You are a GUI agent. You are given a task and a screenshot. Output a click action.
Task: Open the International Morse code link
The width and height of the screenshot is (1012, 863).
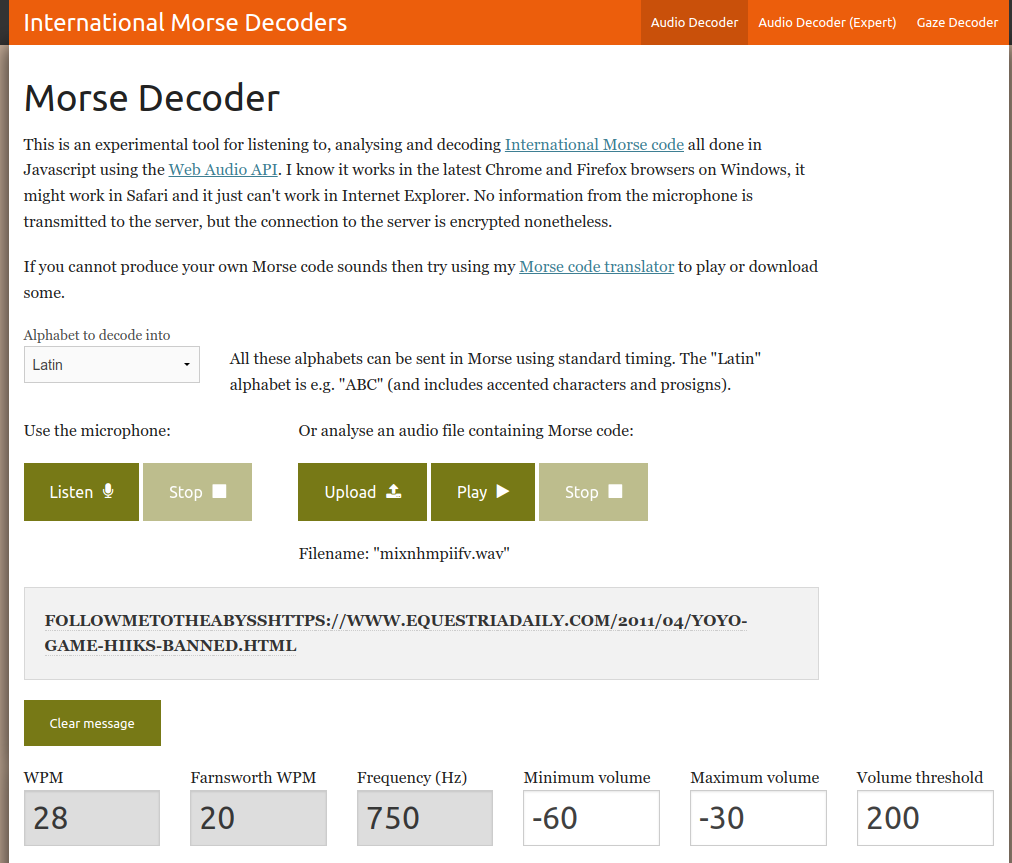click(x=594, y=145)
